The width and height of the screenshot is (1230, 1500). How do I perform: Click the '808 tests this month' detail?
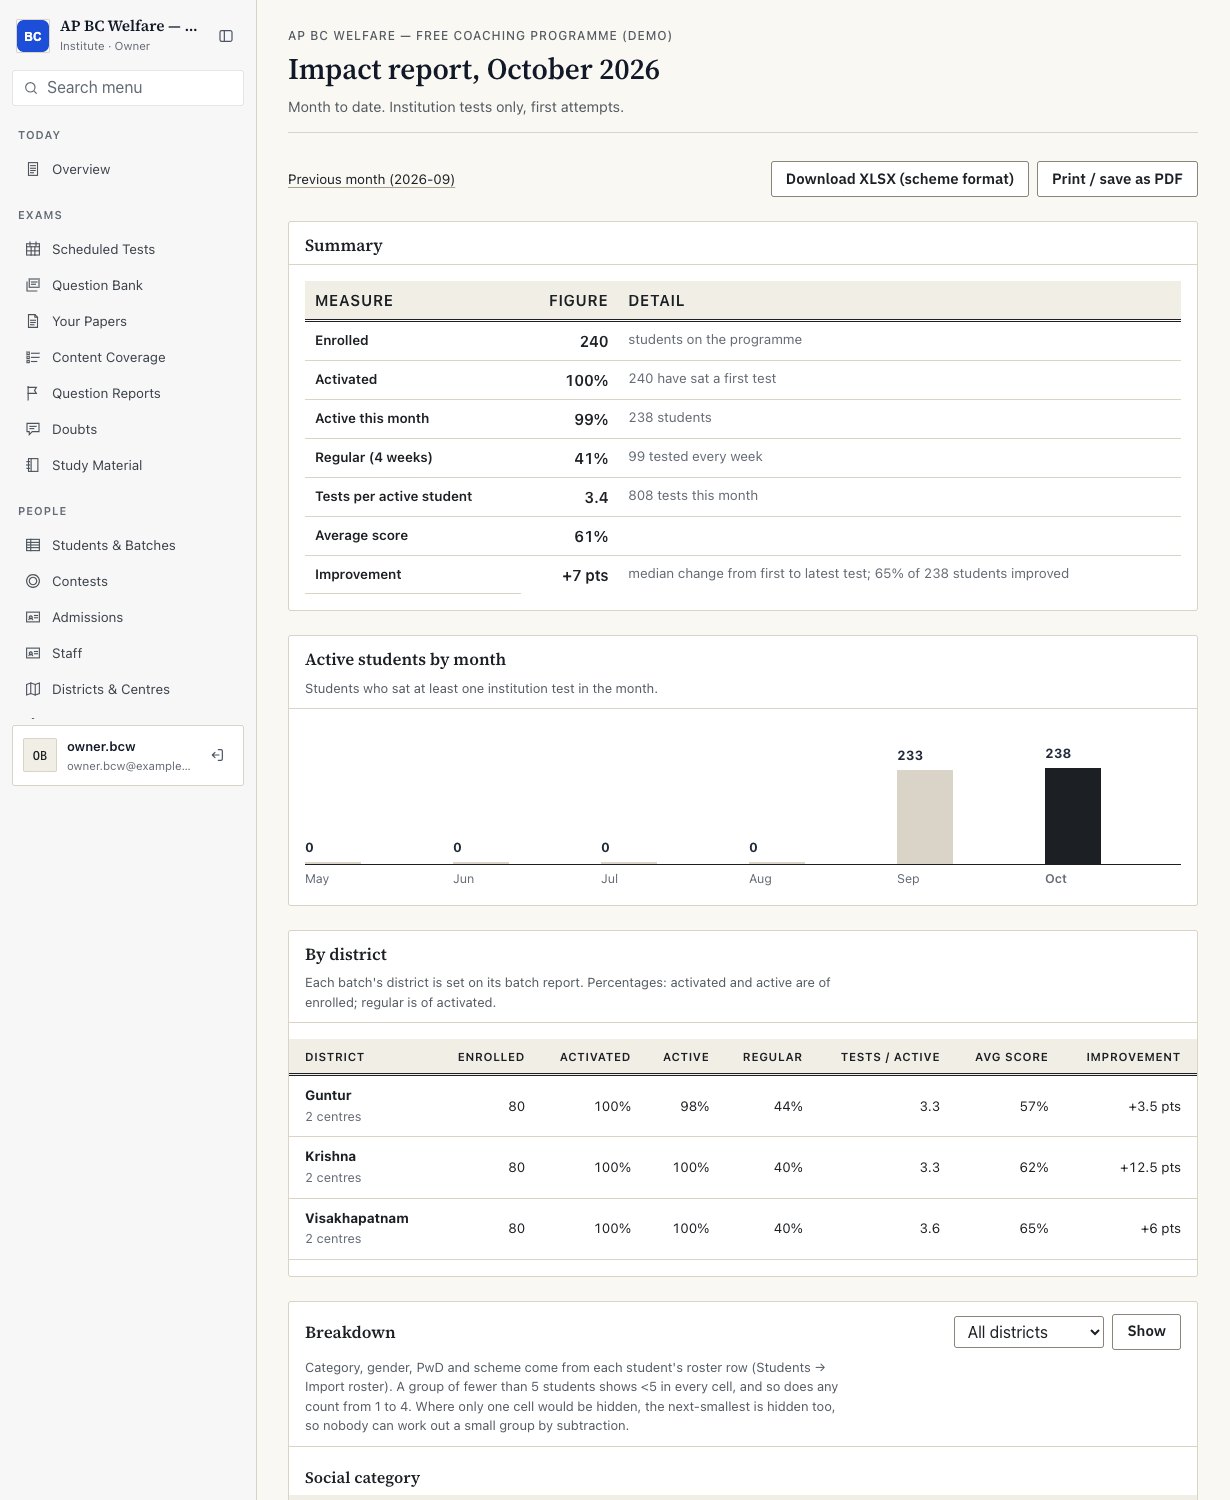coord(693,495)
